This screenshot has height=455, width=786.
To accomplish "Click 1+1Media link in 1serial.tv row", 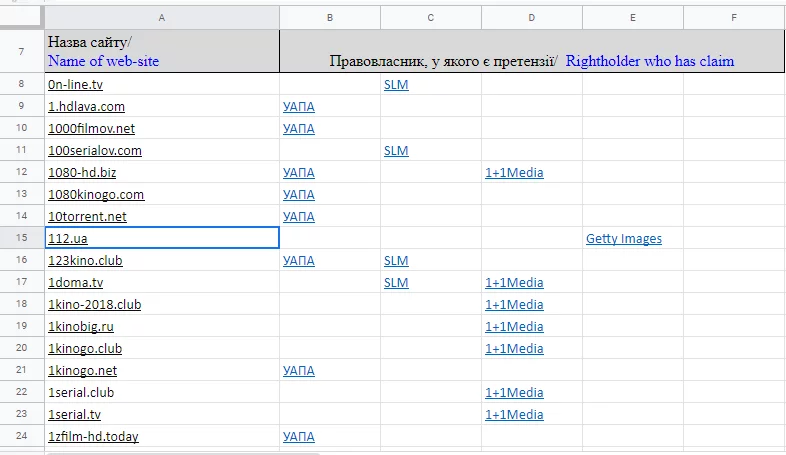I will pyautogui.click(x=514, y=416).
